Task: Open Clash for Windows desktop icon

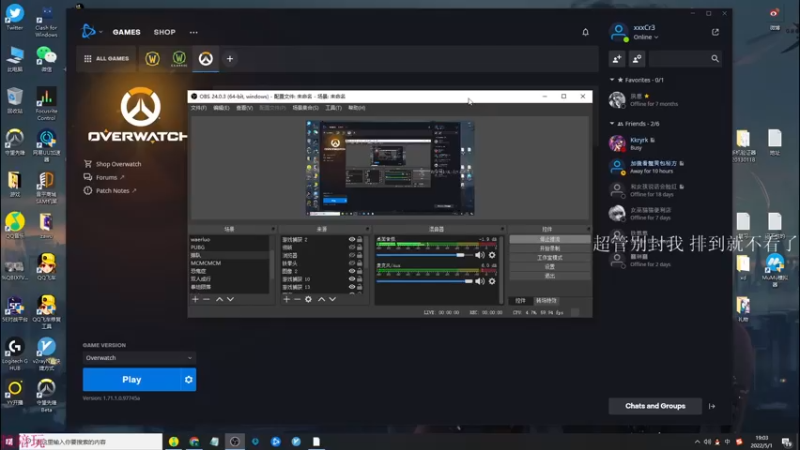Action: point(46,20)
